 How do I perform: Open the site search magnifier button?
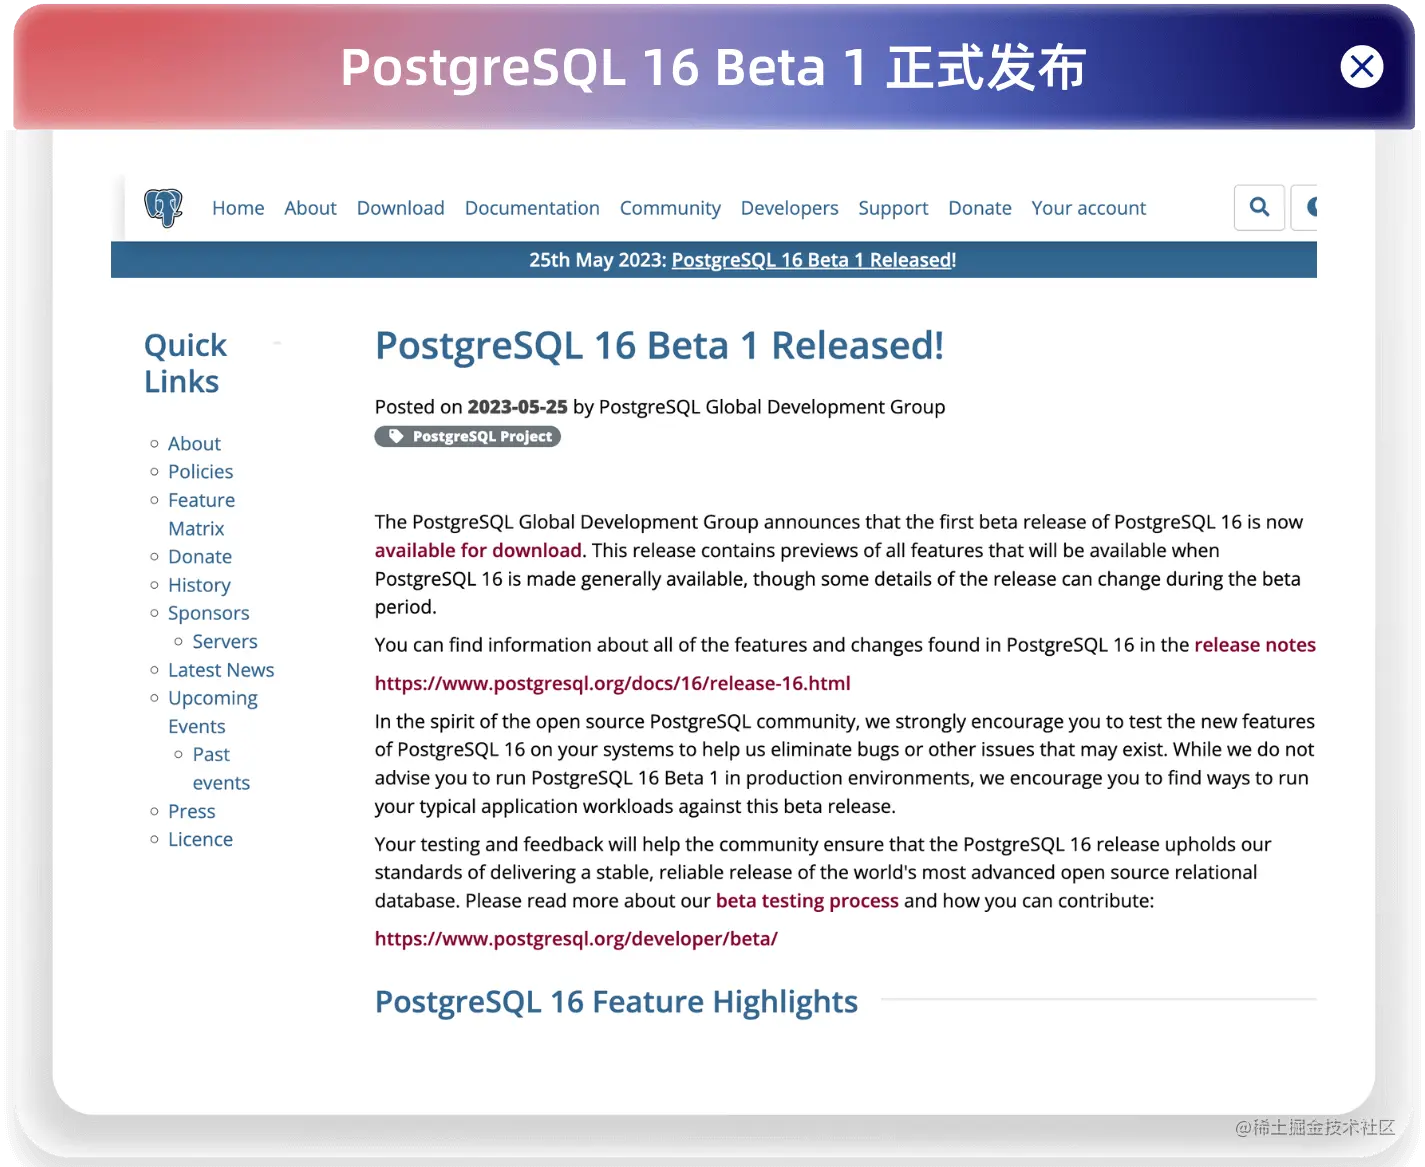click(1259, 208)
